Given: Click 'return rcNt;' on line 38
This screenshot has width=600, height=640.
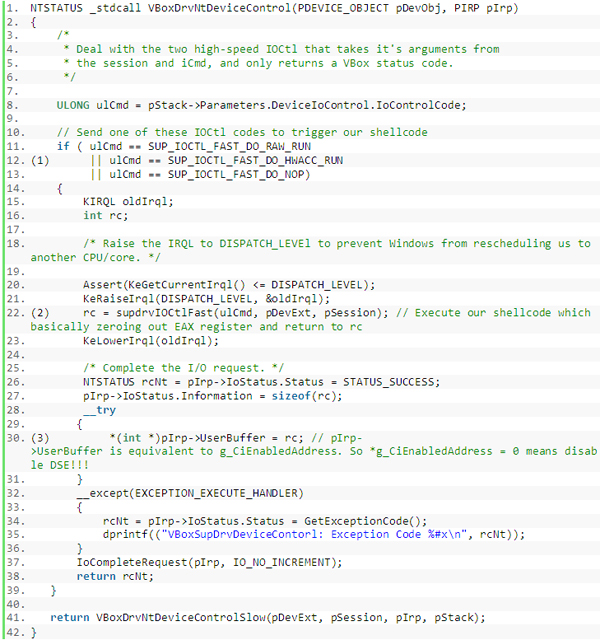Looking at the screenshot, I should pyautogui.click(x=115, y=576).
